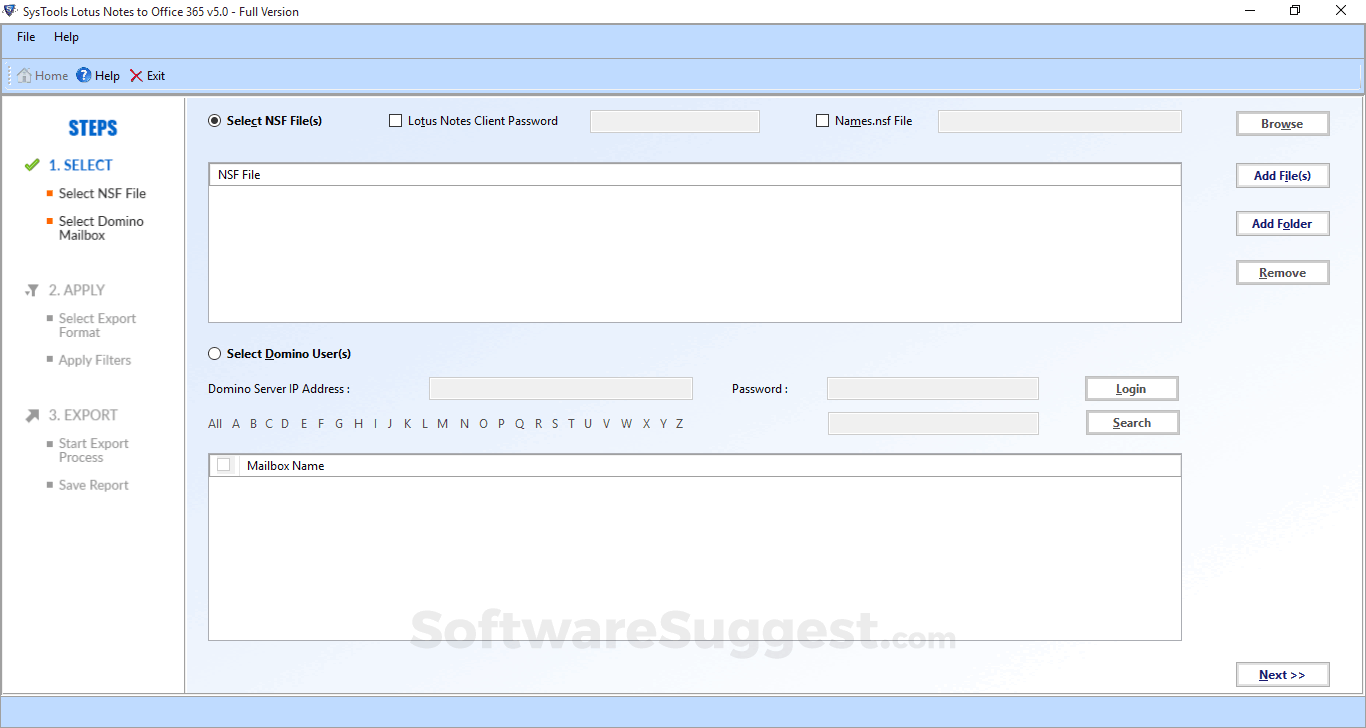Click the Remove button

(1282, 273)
